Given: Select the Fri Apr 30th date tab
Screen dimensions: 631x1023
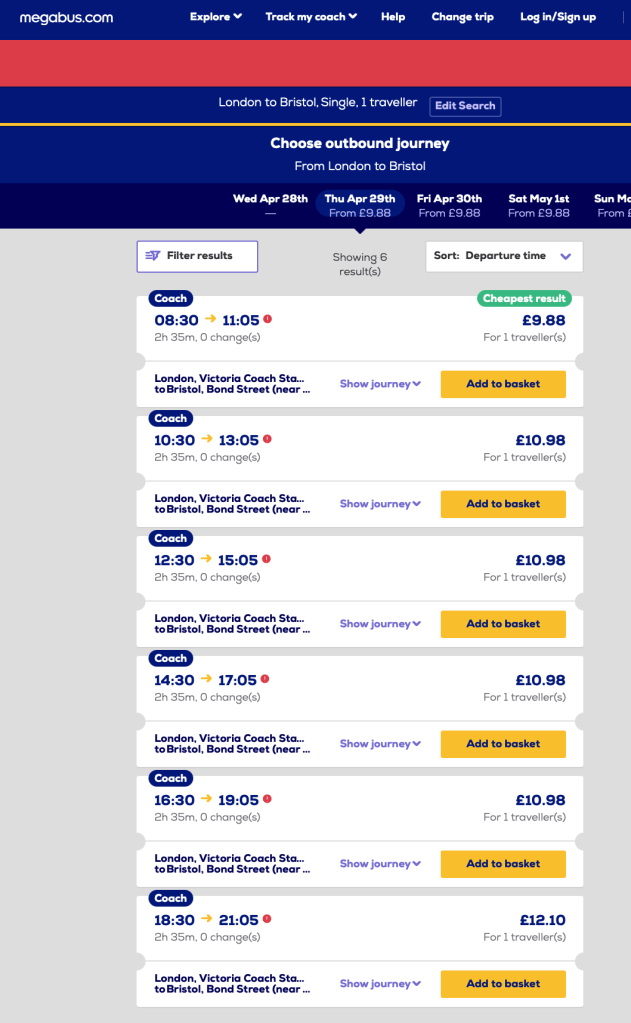Looking at the screenshot, I should pos(449,205).
